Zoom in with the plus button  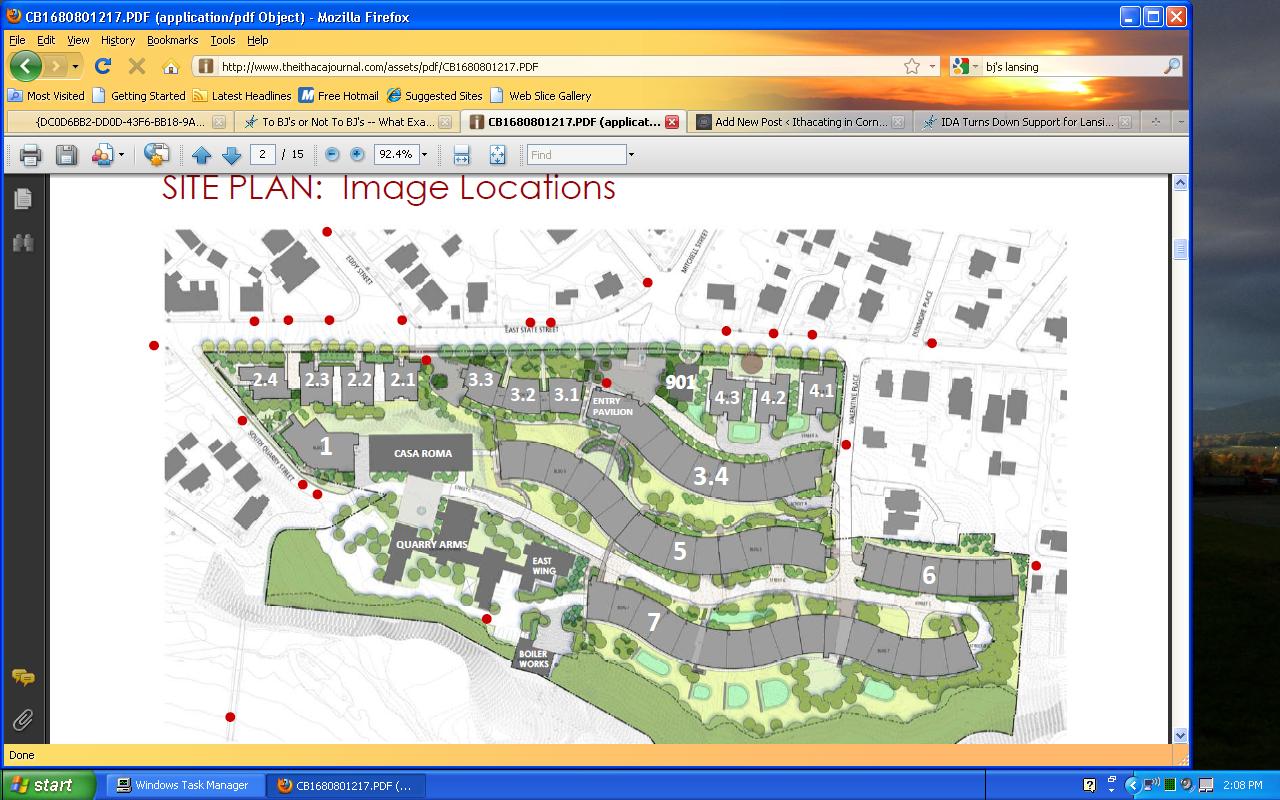(x=357, y=155)
